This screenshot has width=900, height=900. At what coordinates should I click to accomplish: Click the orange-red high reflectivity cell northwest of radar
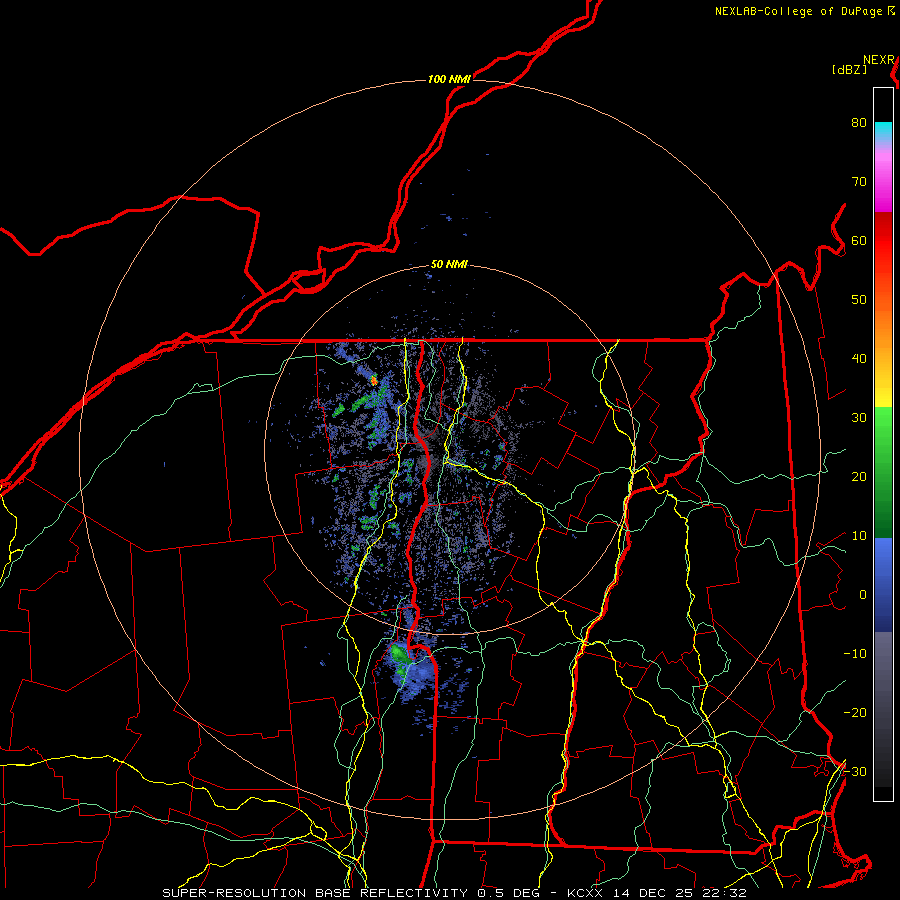pyautogui.click(x=374, y=380)
